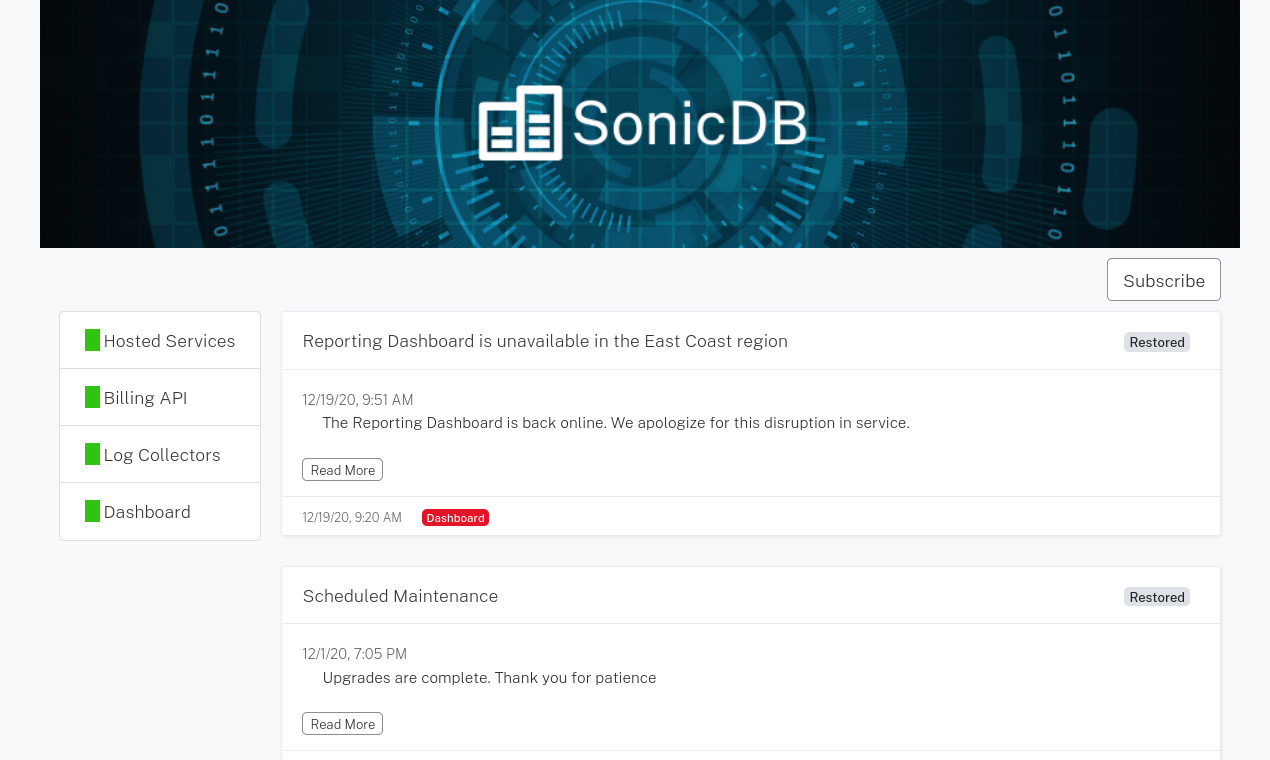
Task: Click green status indicator beside sidebar Dashboard
Action: (x=92, y=511)
